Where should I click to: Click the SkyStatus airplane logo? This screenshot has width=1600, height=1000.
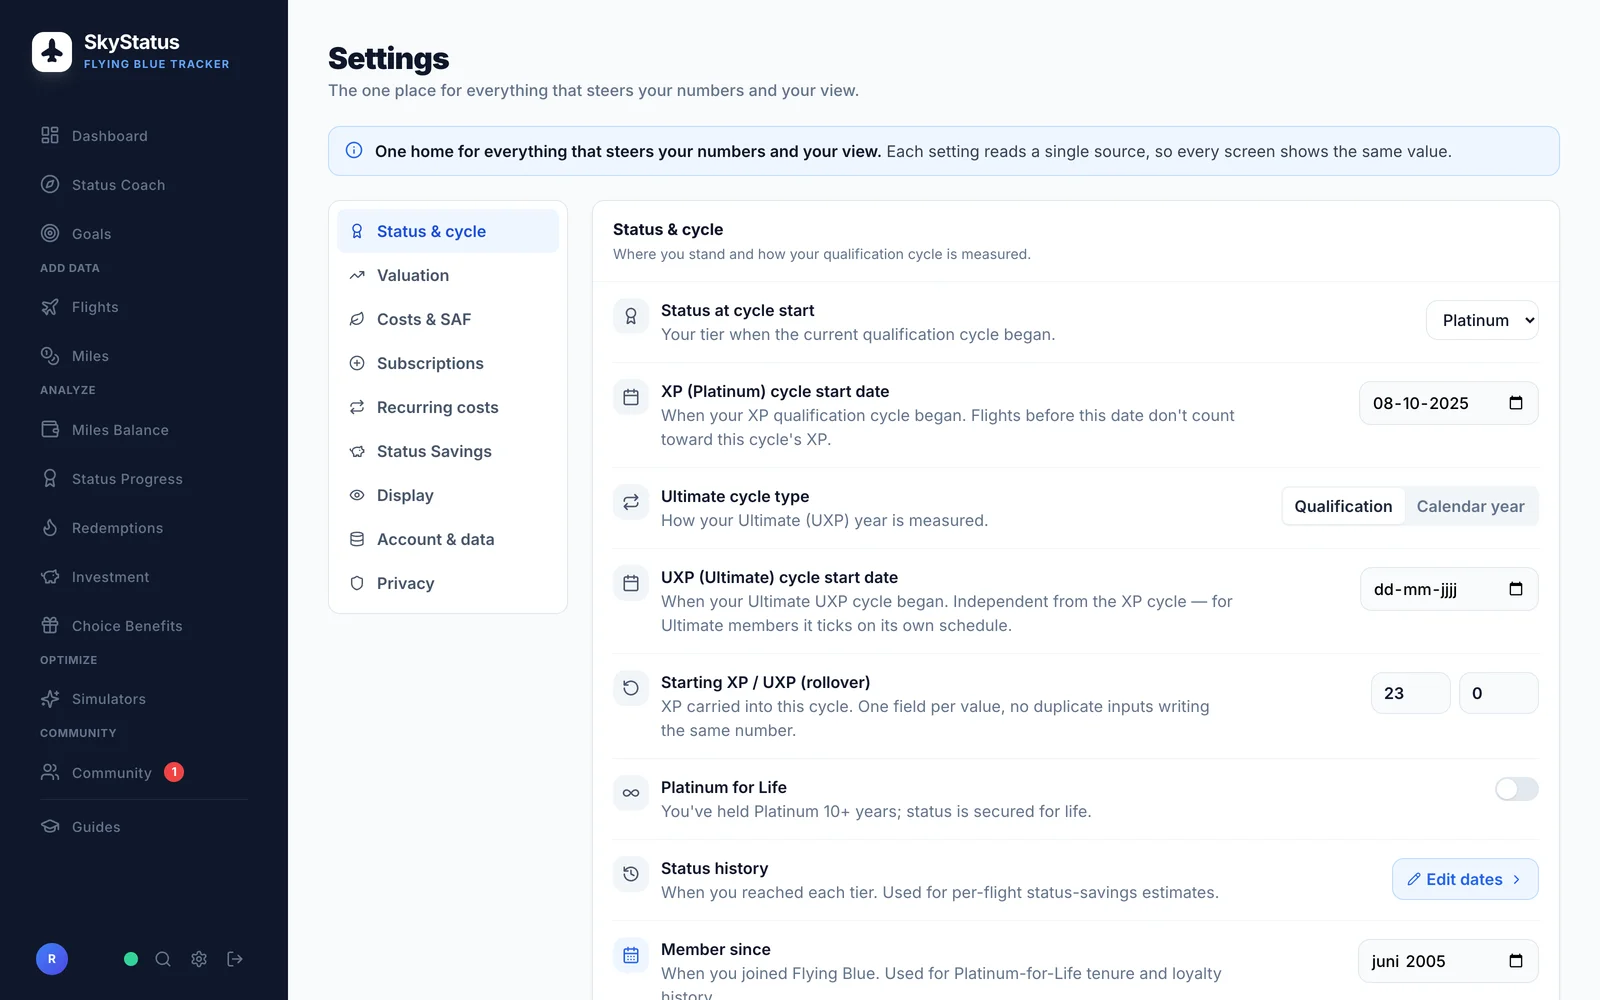tap(52, 52)
